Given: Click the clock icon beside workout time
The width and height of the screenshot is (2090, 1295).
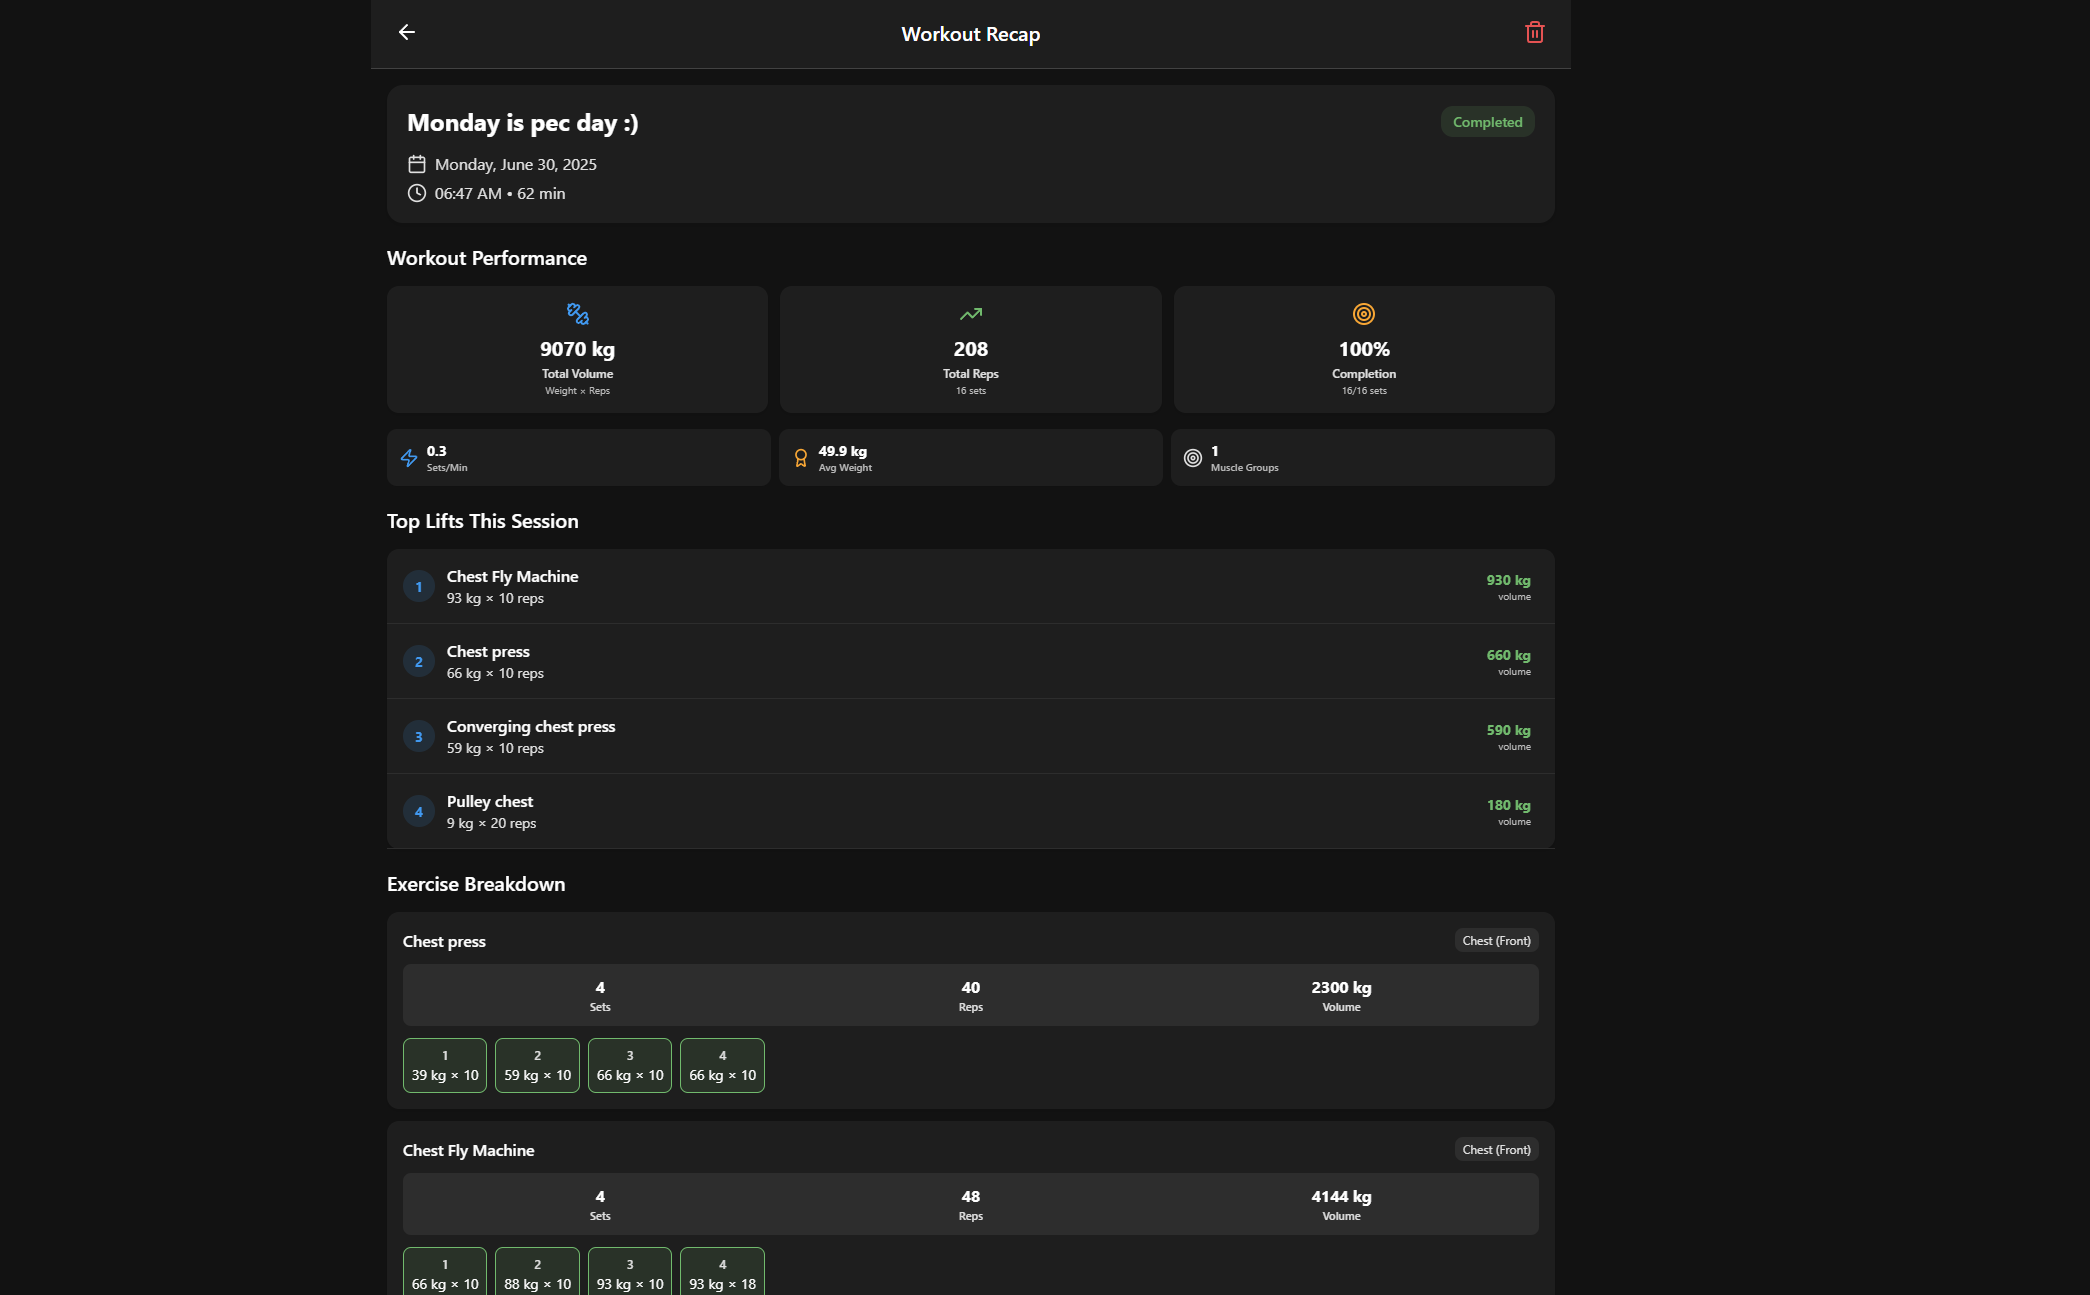Looking at the screenshot, I should [417, 193].
